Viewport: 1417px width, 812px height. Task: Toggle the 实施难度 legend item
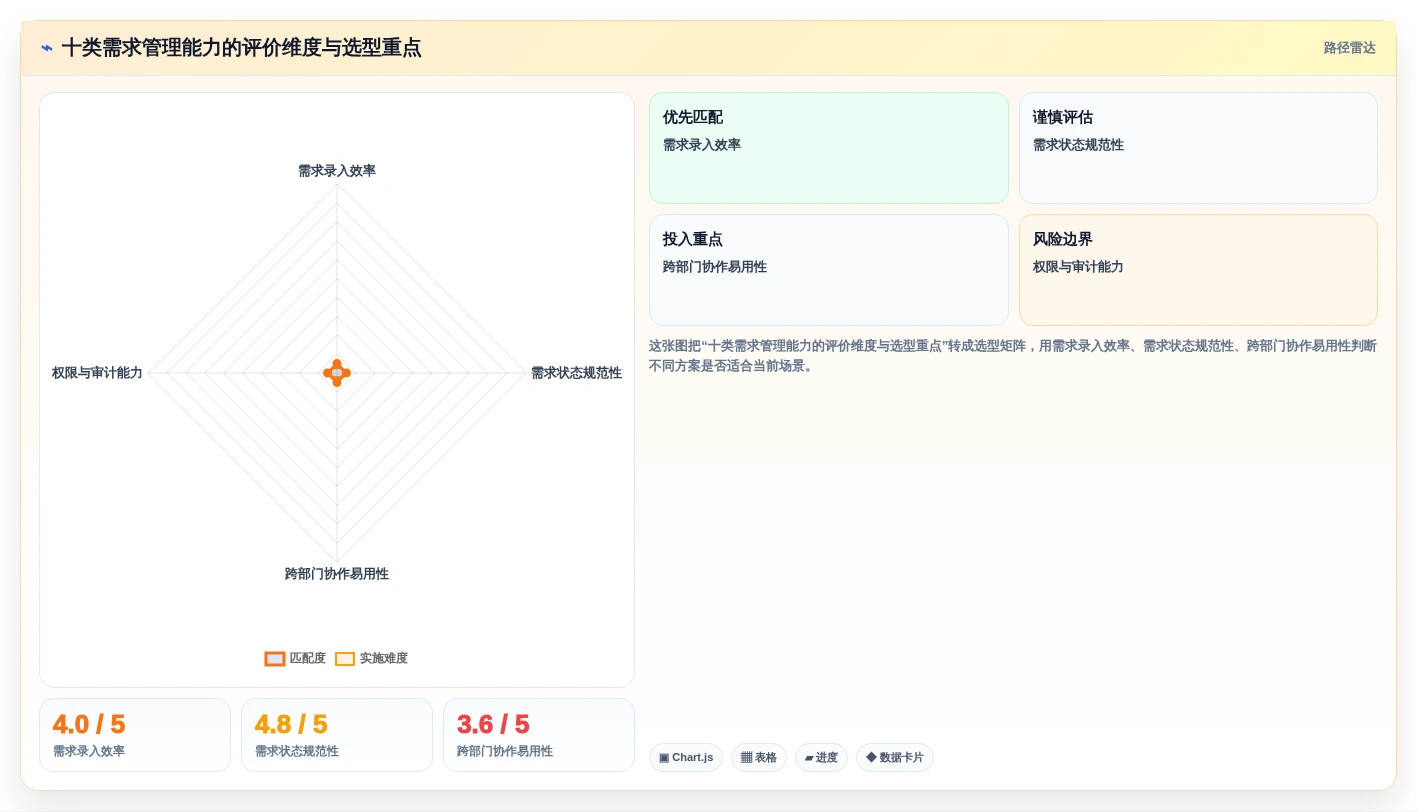click(371, 658)
